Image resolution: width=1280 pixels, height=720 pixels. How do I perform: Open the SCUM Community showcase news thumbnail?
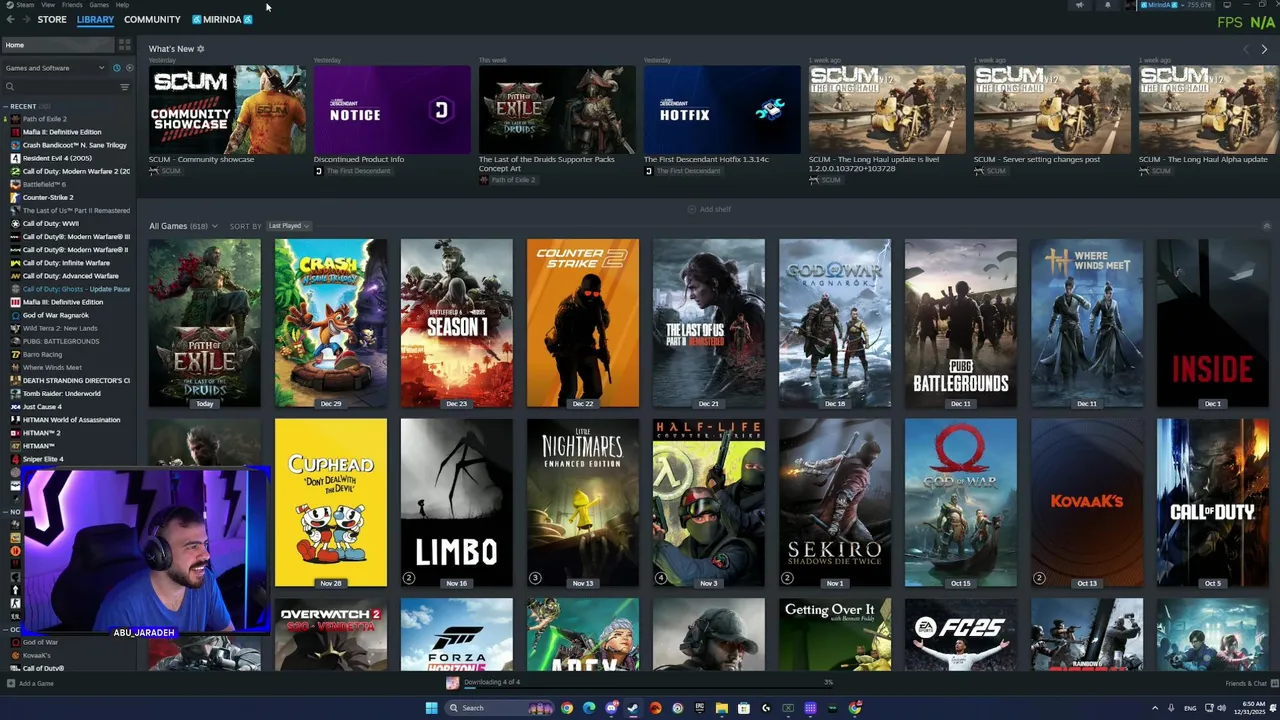(227, 109)
